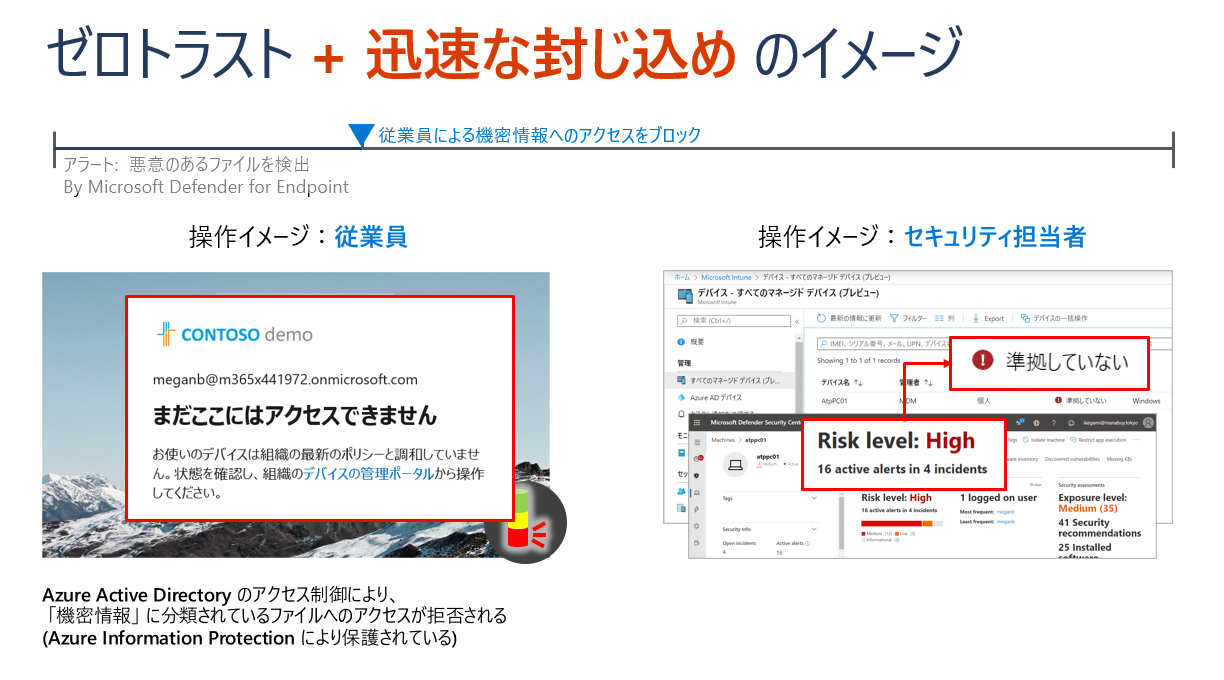The width and height of the screenshot is (1224, 680).
Task: Sort by 管理者 column arrows
Action: tap(929, 382)
